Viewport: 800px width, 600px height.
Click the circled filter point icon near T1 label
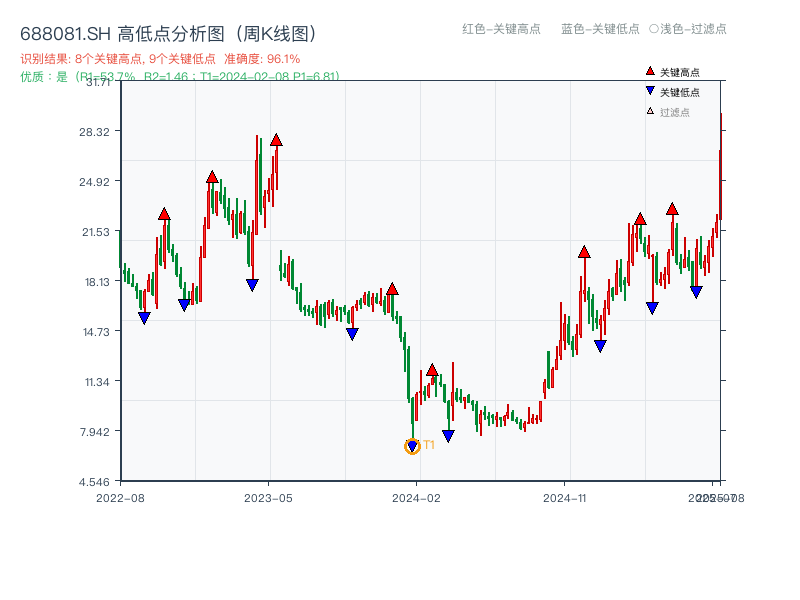click(x=412, y=446)
